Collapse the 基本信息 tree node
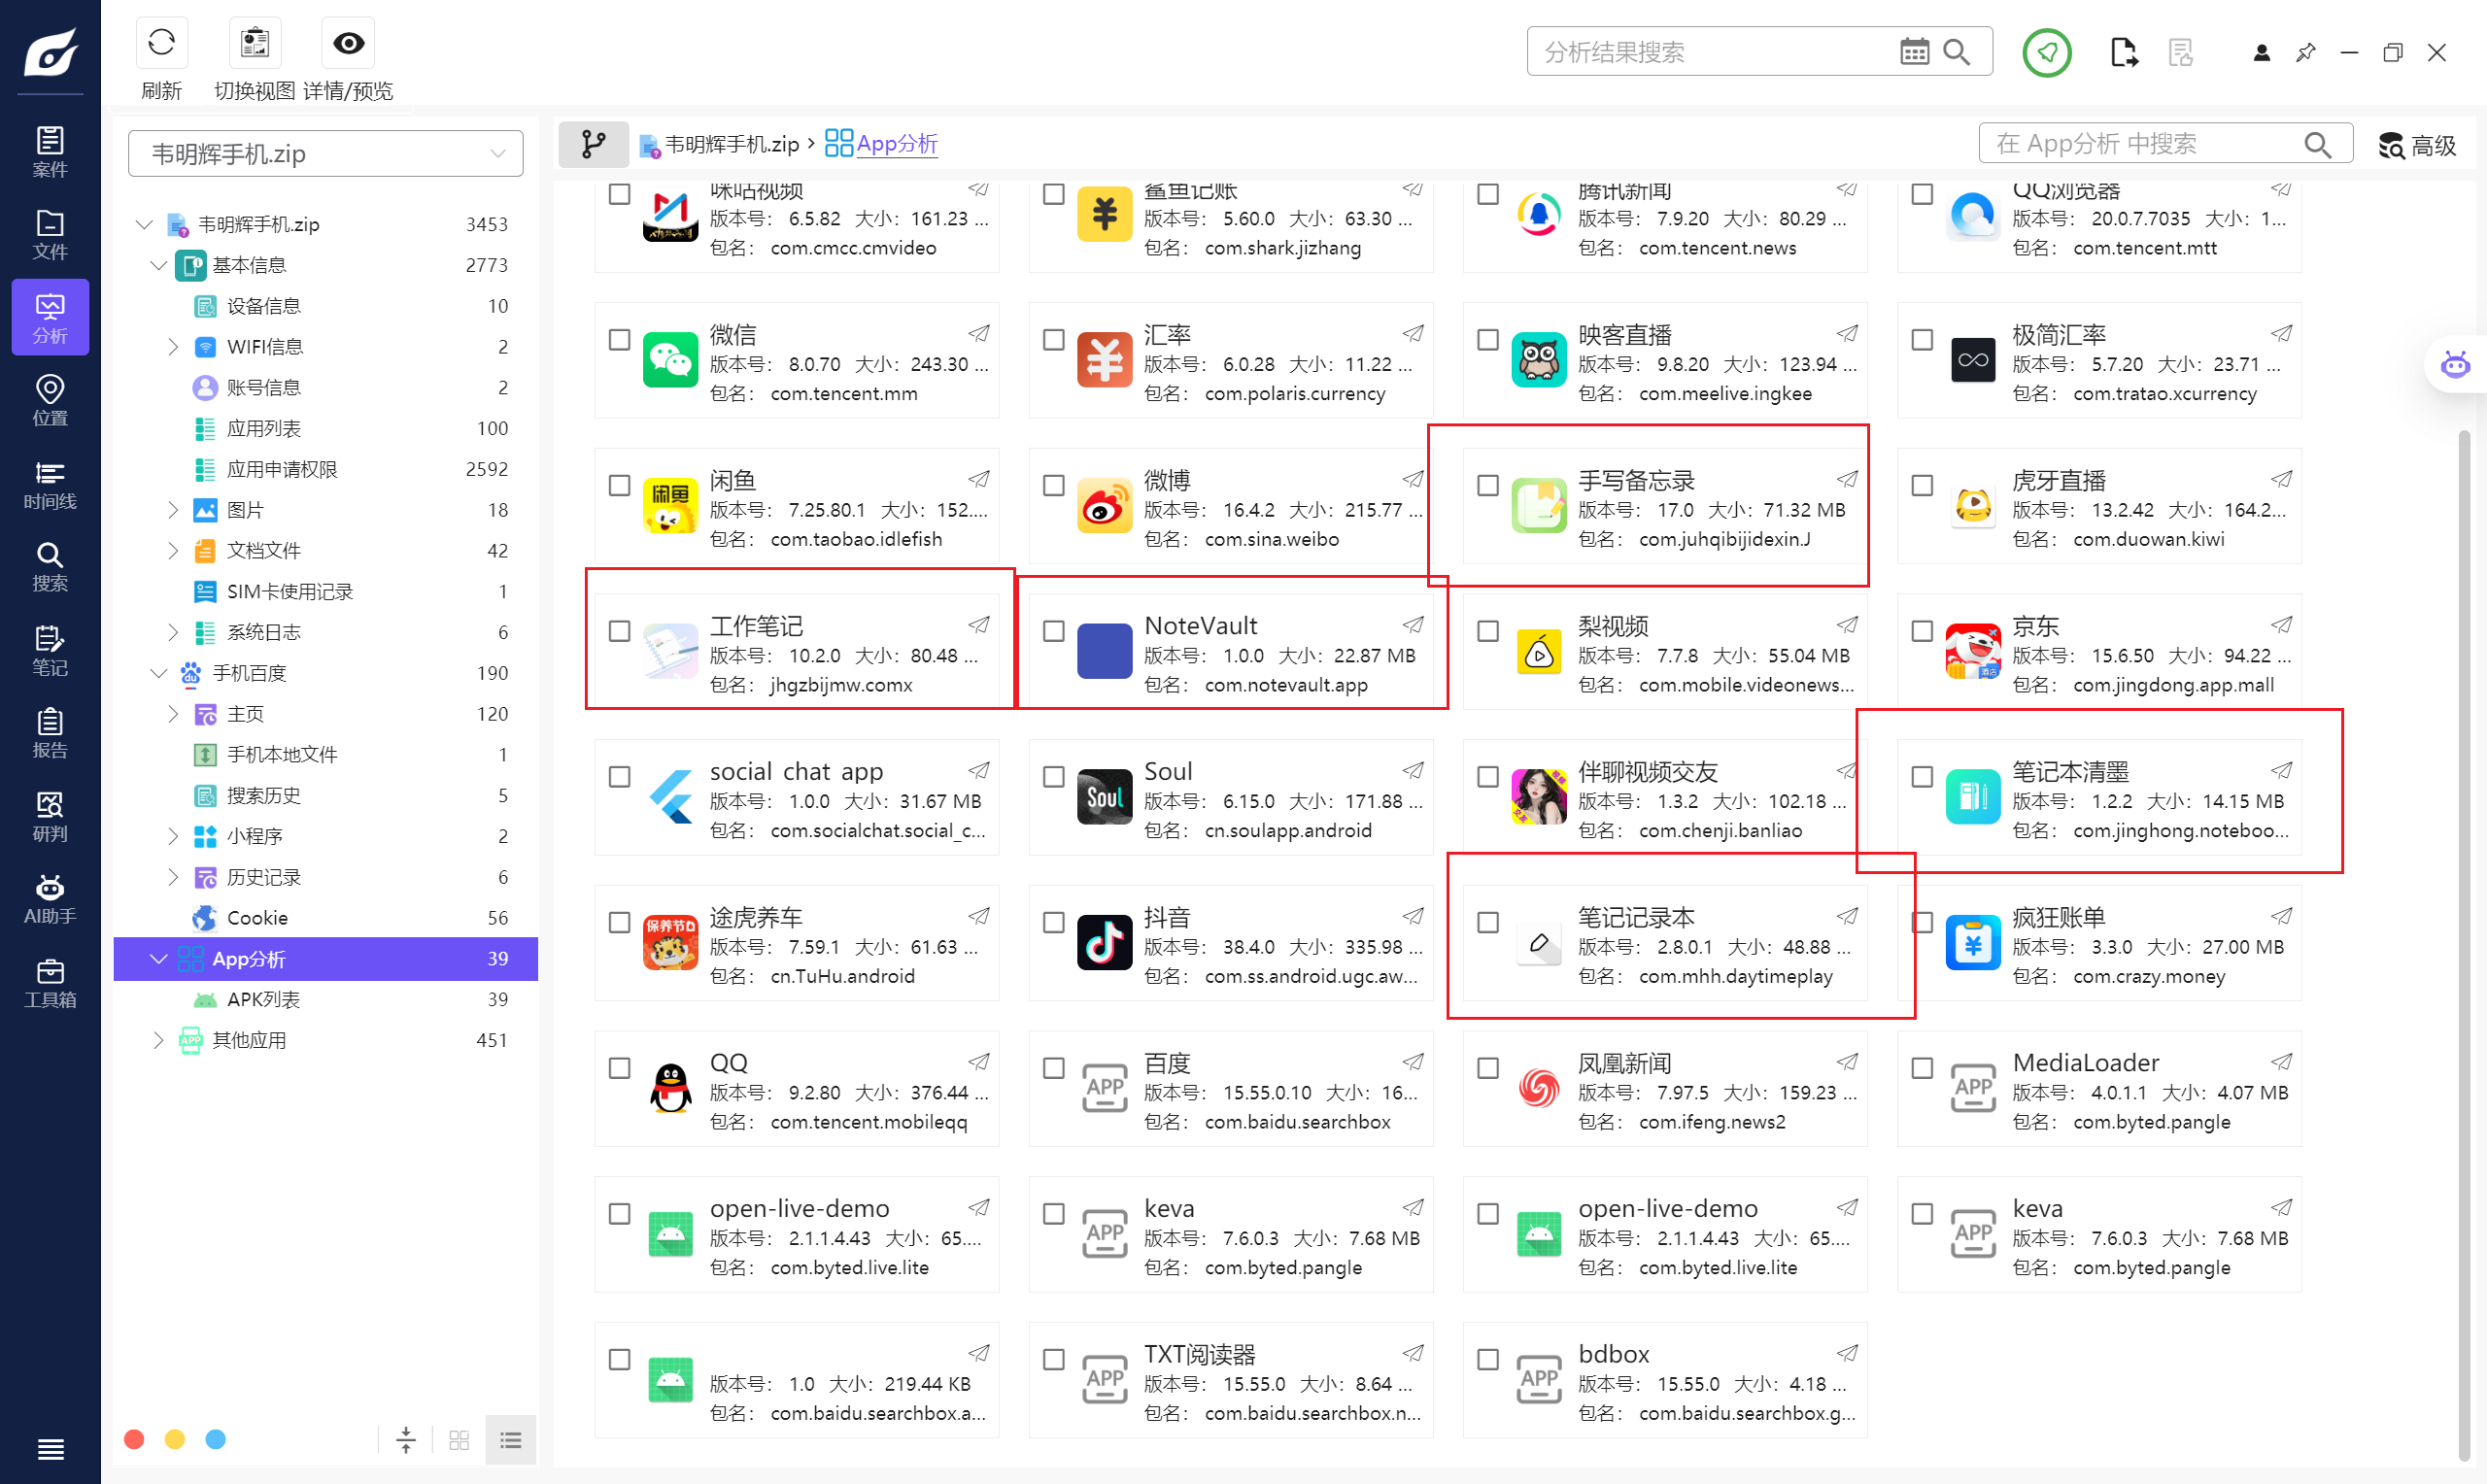2487x1484 pixels. pyautogui.click(x=158, y=265)
